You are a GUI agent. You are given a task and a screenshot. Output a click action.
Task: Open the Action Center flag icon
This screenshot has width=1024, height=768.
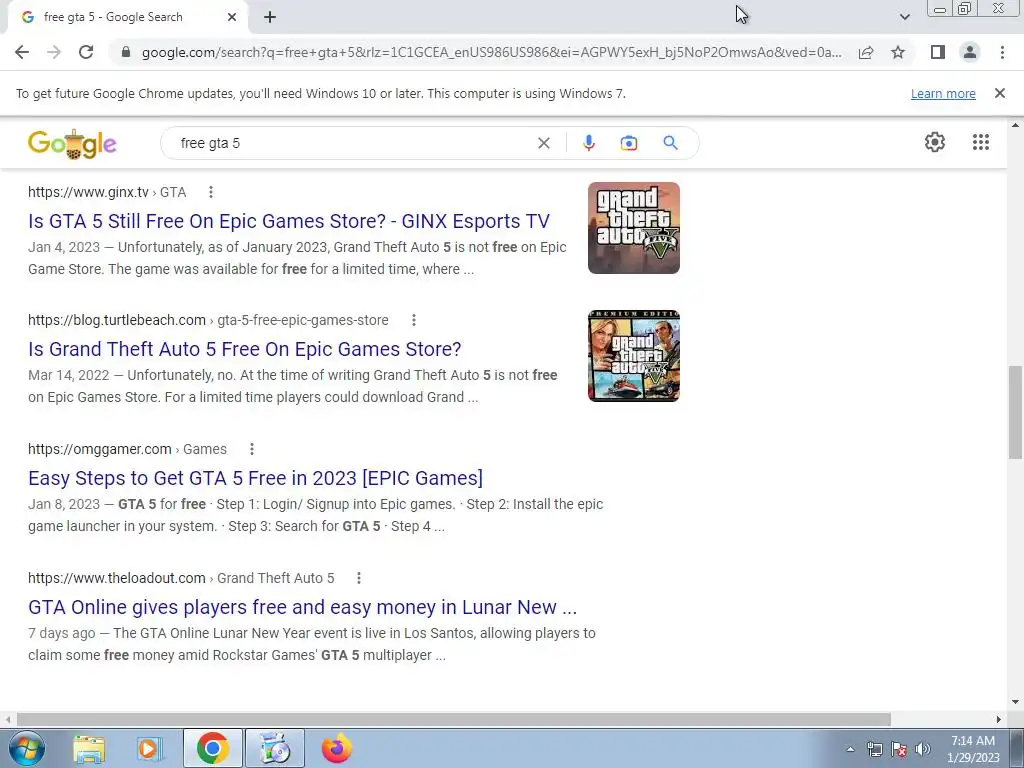899,749
